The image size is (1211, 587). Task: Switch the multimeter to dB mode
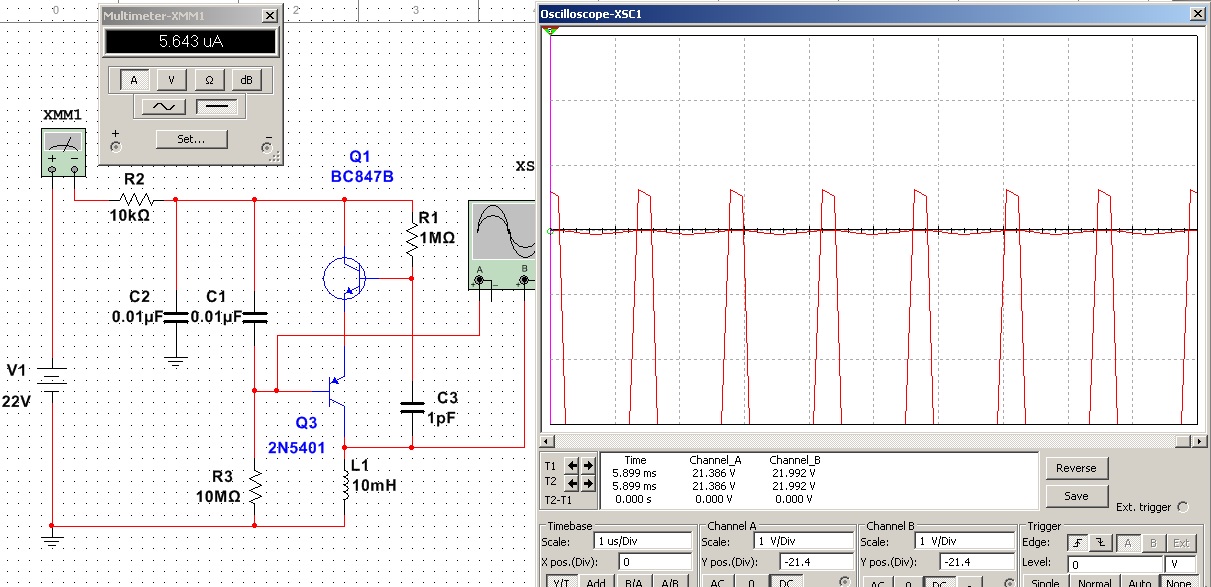(x=245, y=80)
